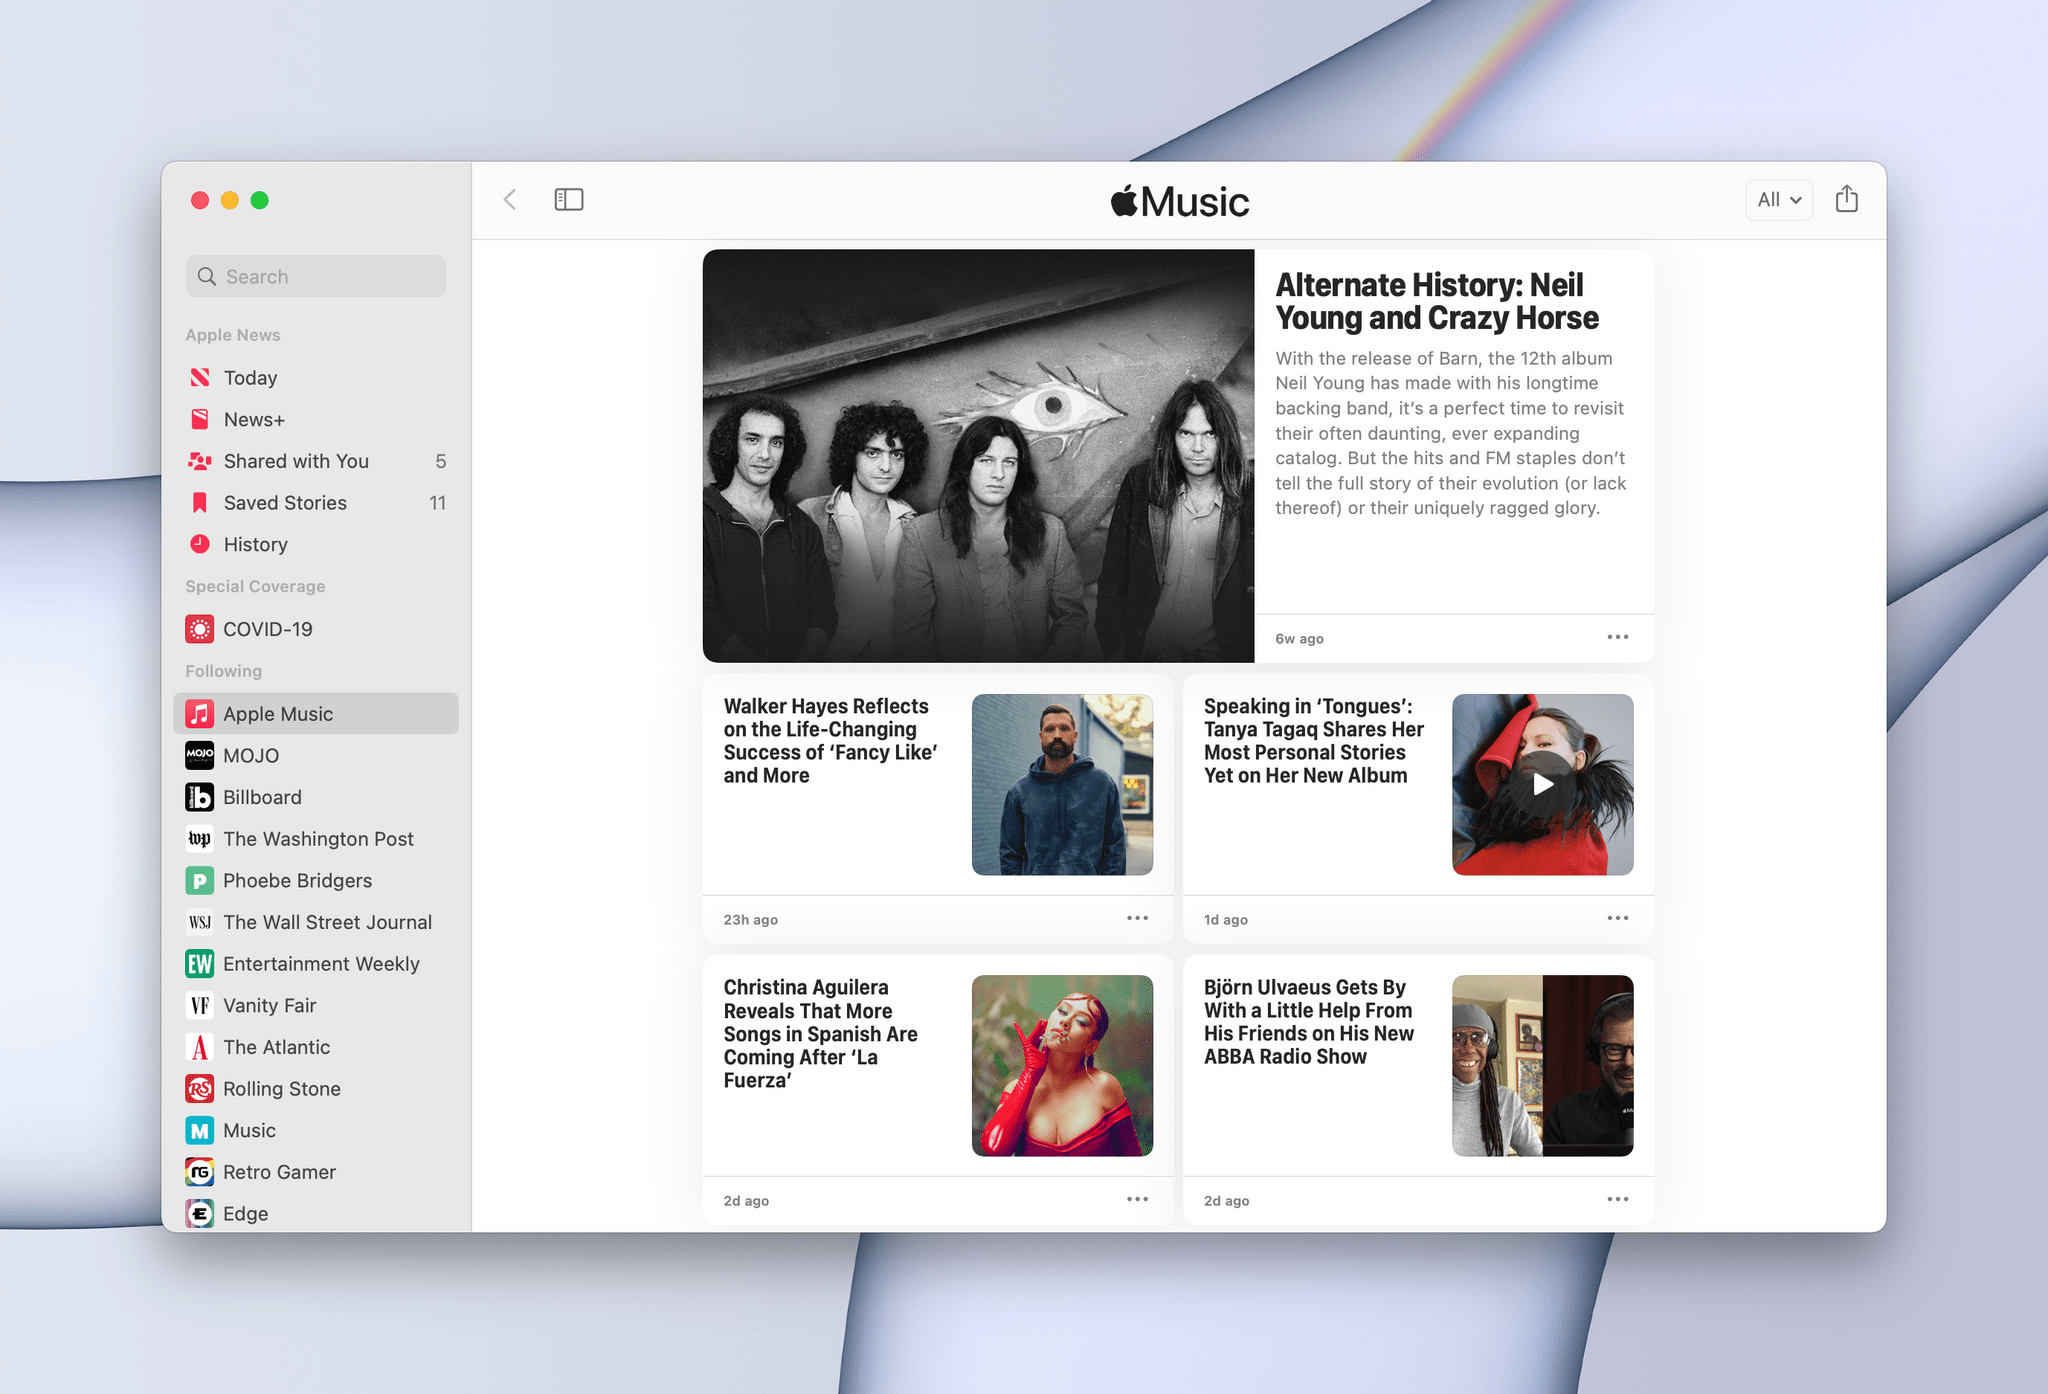
Task: Click the '23h ago' timestamp
Action: click(751, 919)
